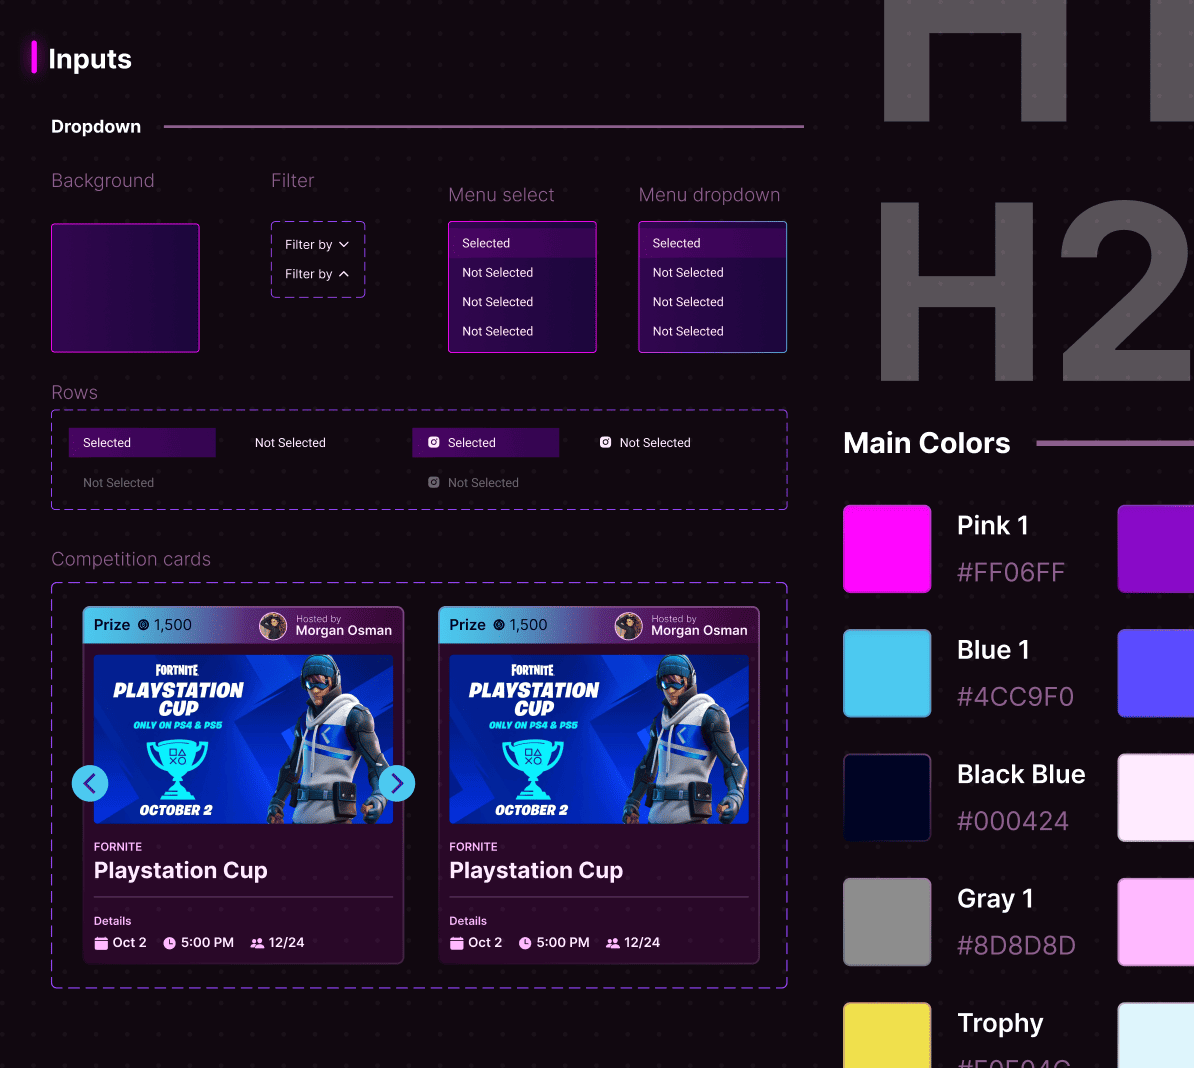Click the second card's Playstation Cup title
1194x1068 pixels.
coord(536,870)
